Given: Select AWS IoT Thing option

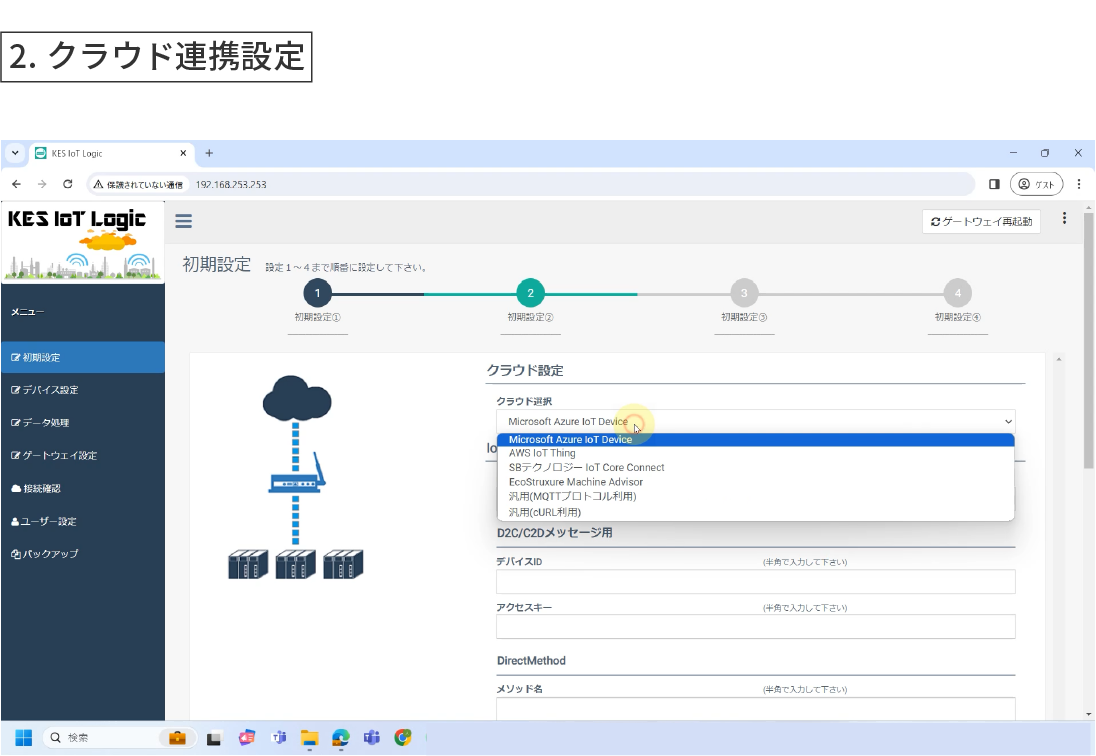Looking at the screenshot, I should click(x=756, y=453).
